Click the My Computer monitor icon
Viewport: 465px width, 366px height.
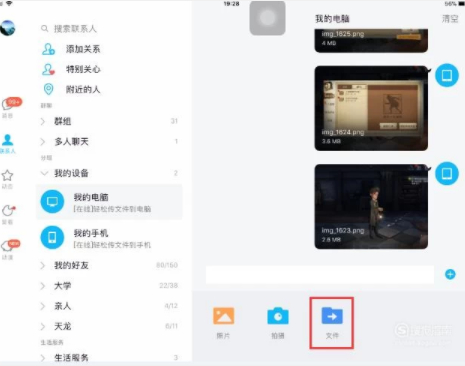52,202
